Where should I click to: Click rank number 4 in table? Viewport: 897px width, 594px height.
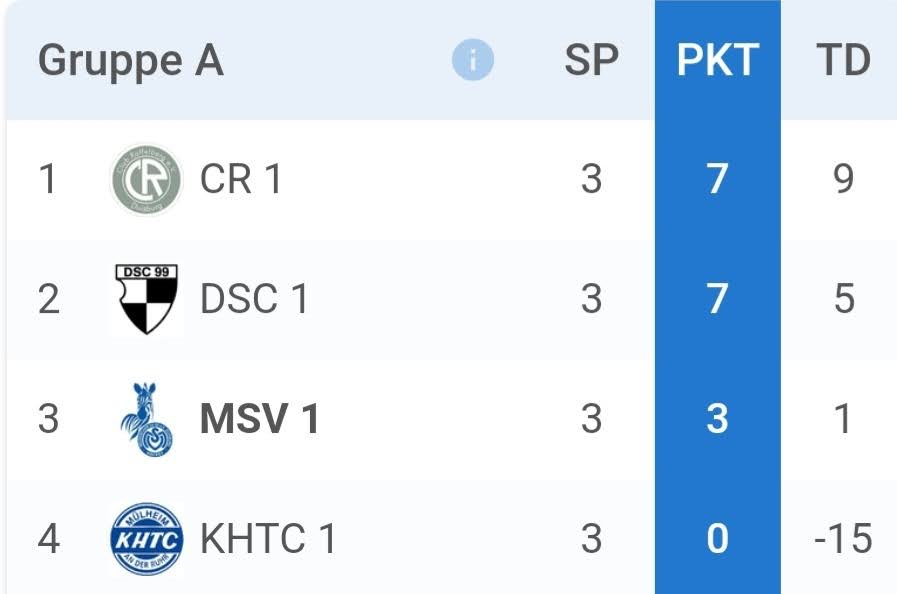pos(48,539)
